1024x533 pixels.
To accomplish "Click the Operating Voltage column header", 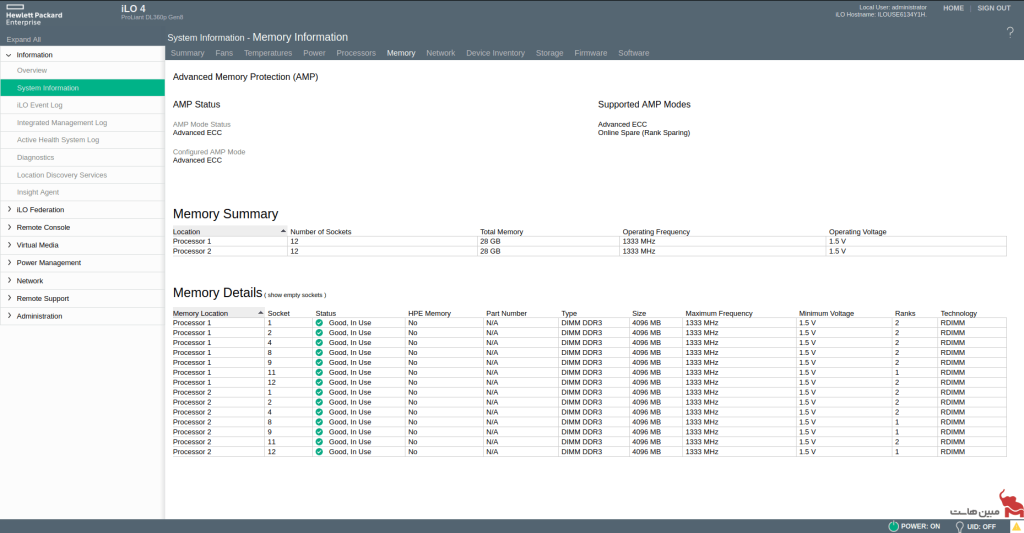I will tap(857, 231).
